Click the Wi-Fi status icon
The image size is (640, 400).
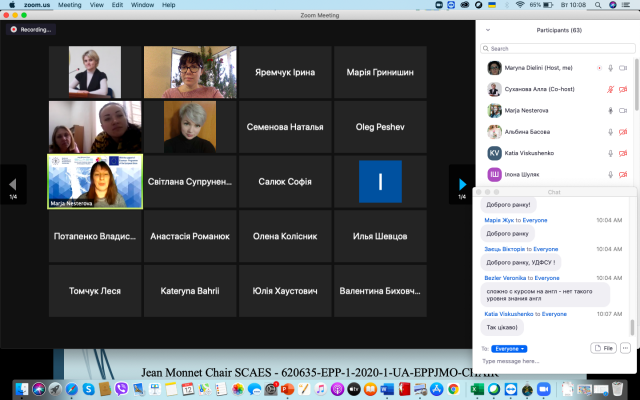point(520,5)
